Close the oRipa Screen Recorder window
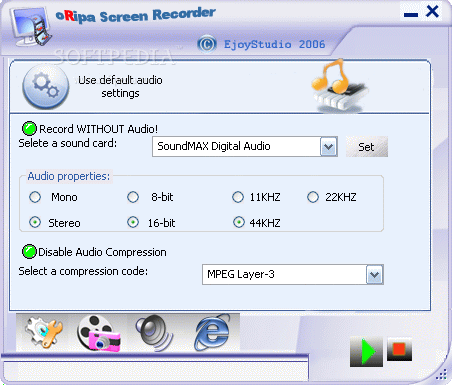 [432, 12]
